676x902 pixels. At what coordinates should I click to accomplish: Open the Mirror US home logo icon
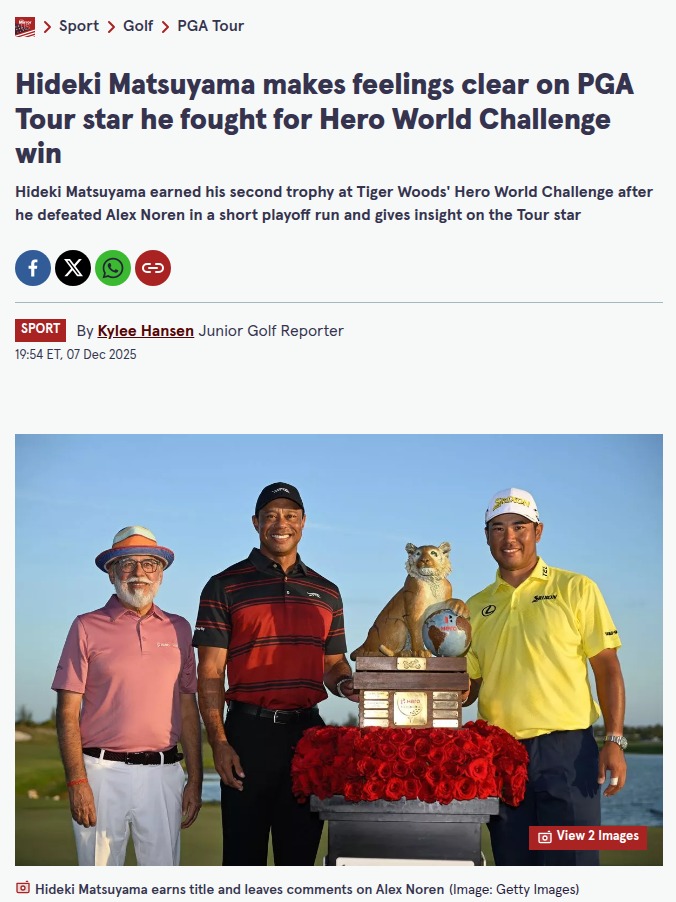25,26
